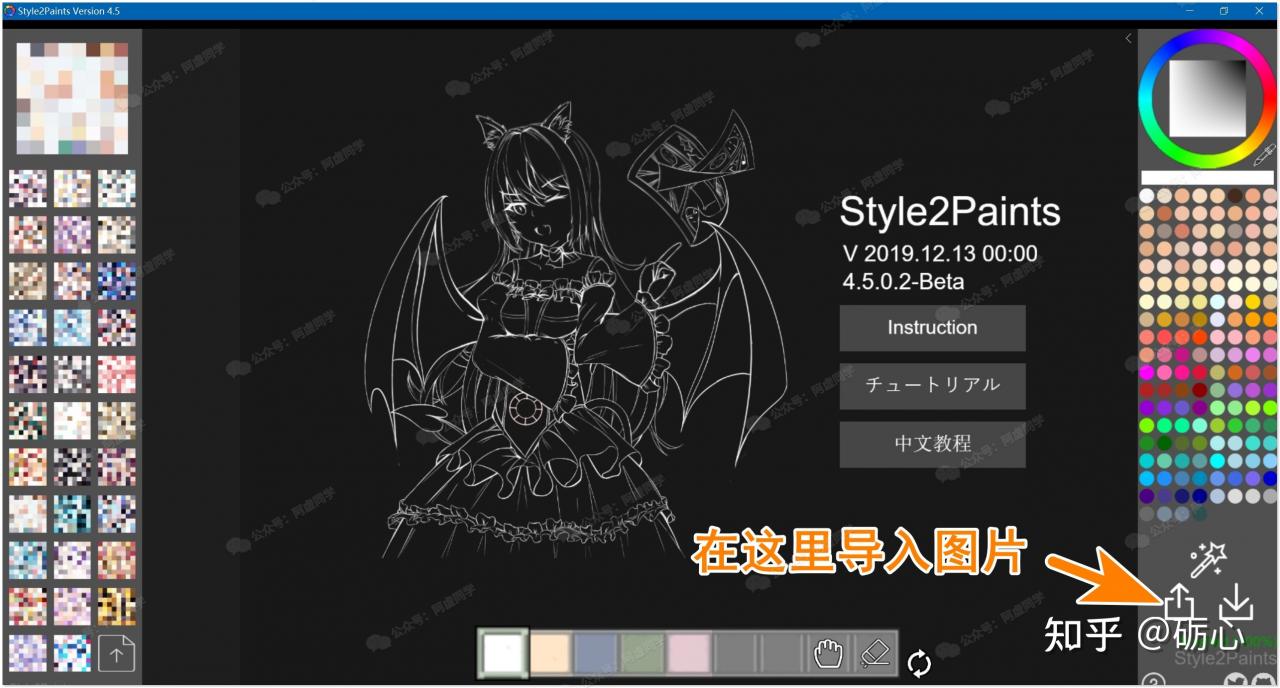Select the eraser tool
Viewport: 1280px width, 688px height.
[874, 654]
